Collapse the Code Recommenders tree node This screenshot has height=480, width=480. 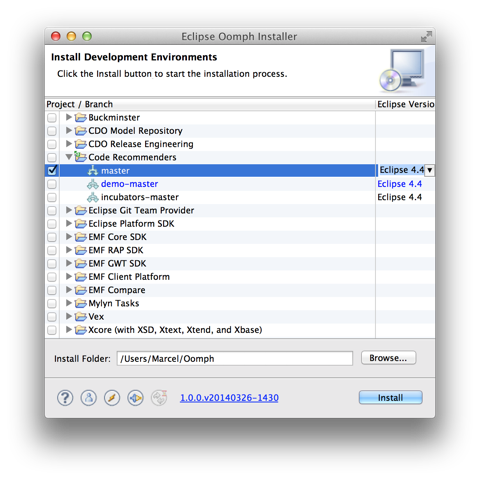click(x=69, y=156)
